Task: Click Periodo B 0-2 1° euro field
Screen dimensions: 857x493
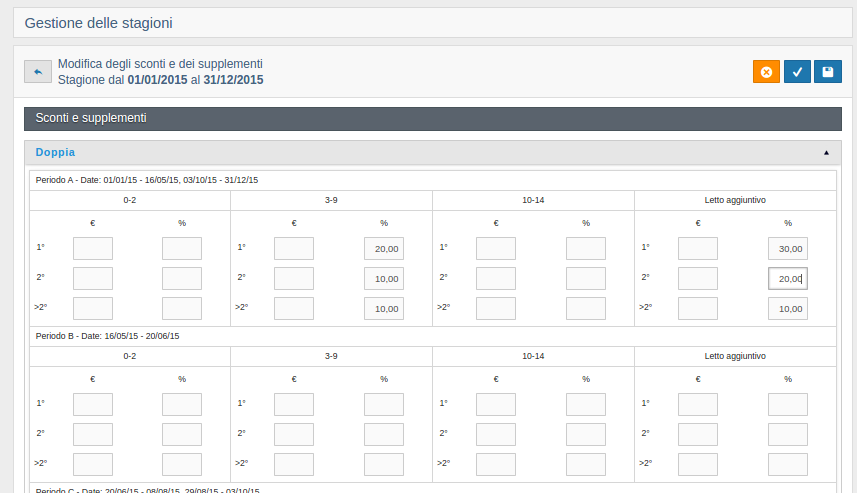Action: pyautogui.click(x=93, y=404)
